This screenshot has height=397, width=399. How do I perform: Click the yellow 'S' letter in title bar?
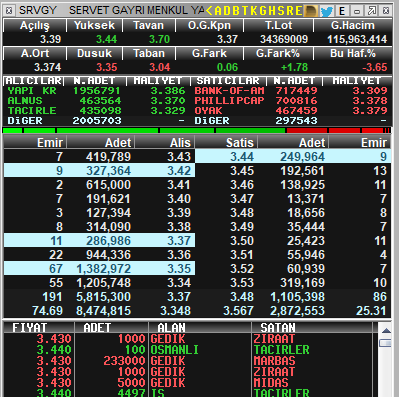pyautogui.click(x=281, y=11)
